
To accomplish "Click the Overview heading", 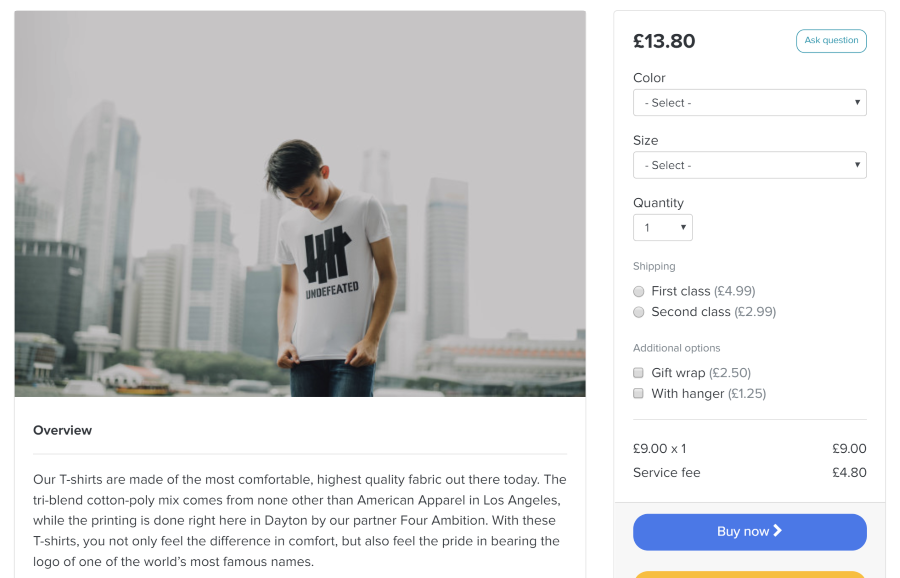I will point(62,430).
